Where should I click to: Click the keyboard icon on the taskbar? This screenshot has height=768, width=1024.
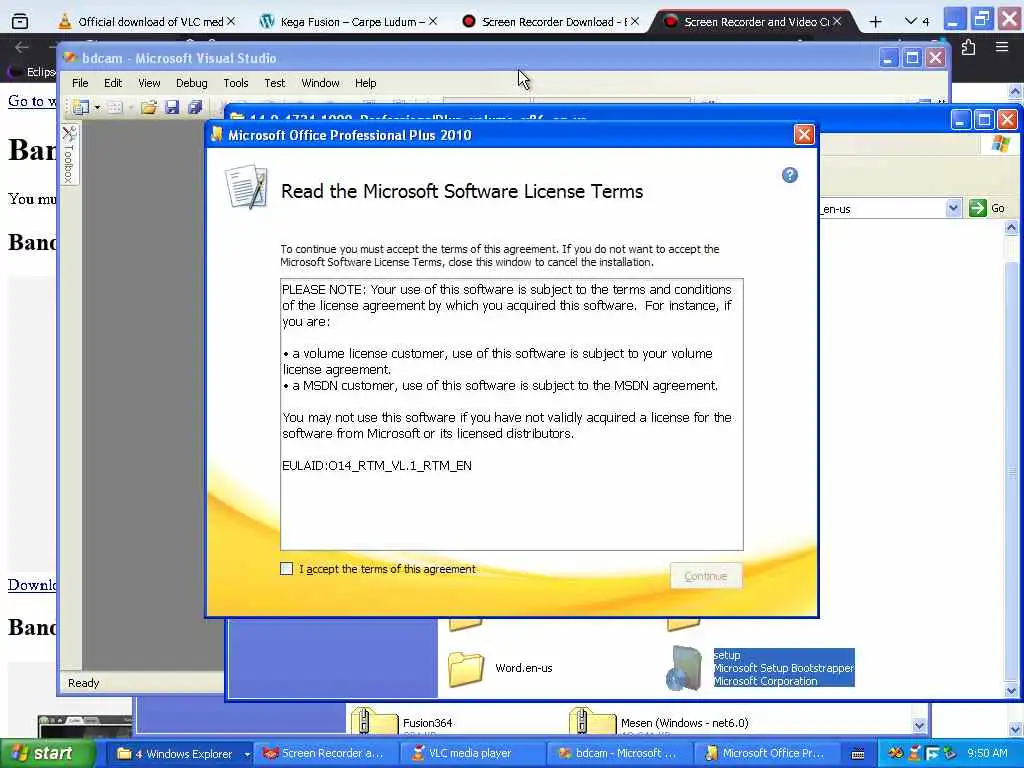[858, 754]
